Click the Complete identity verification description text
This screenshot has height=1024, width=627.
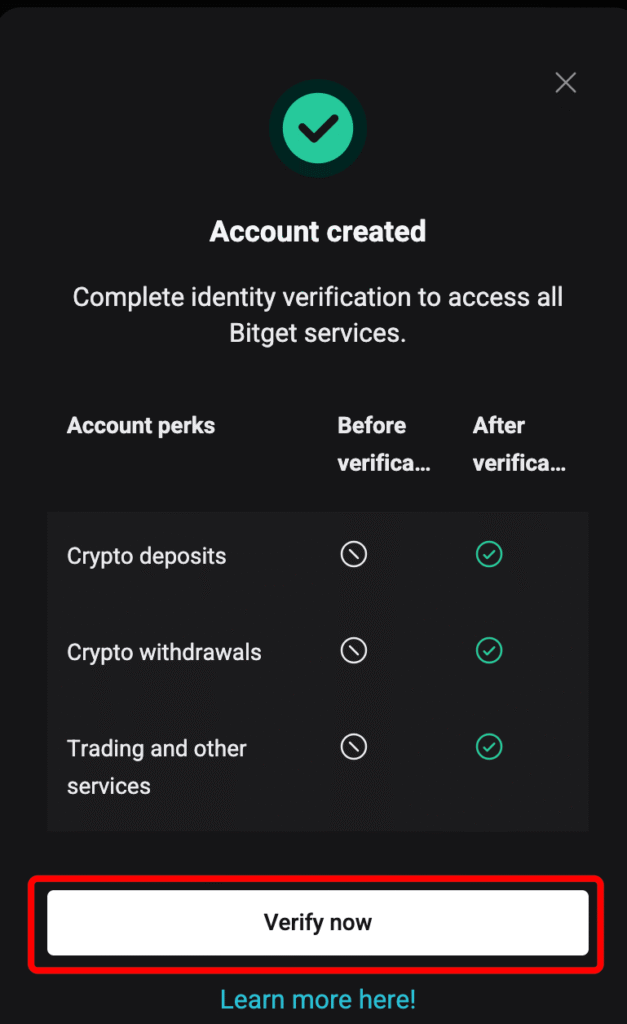click(x=318, y=298)
